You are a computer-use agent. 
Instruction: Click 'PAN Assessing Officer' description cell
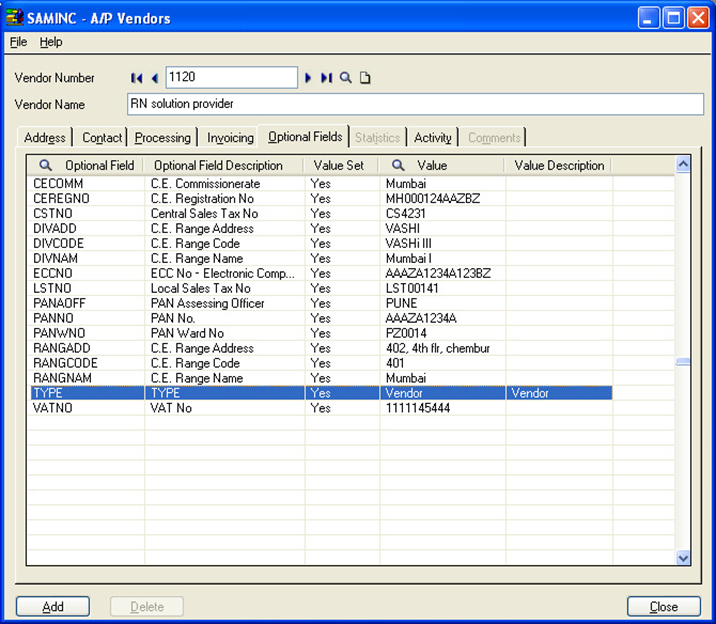click(225, 303)
